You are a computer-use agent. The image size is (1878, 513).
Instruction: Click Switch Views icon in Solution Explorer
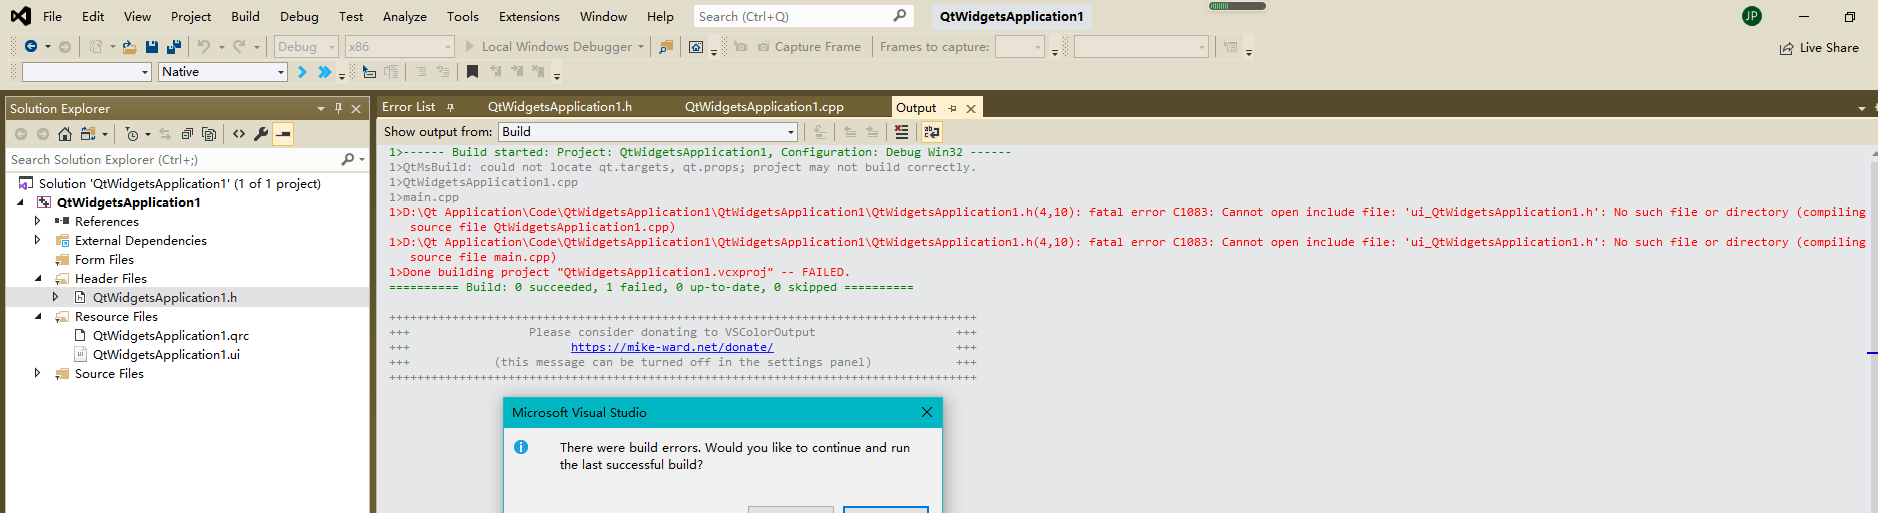(88, 134)
